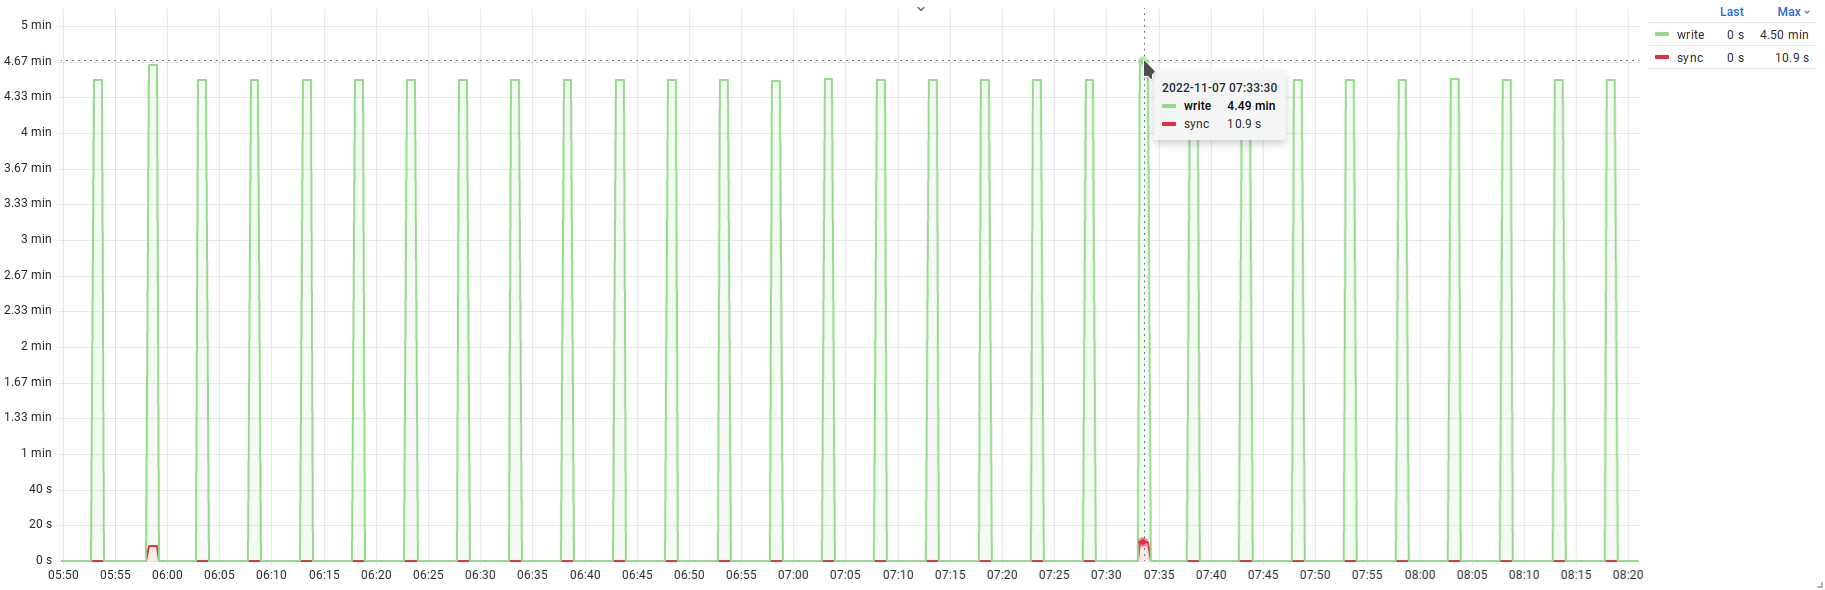Grab the panel resize handle in the corner
The height and width of the screenshot is (590, 1825).
[1819, 585]
